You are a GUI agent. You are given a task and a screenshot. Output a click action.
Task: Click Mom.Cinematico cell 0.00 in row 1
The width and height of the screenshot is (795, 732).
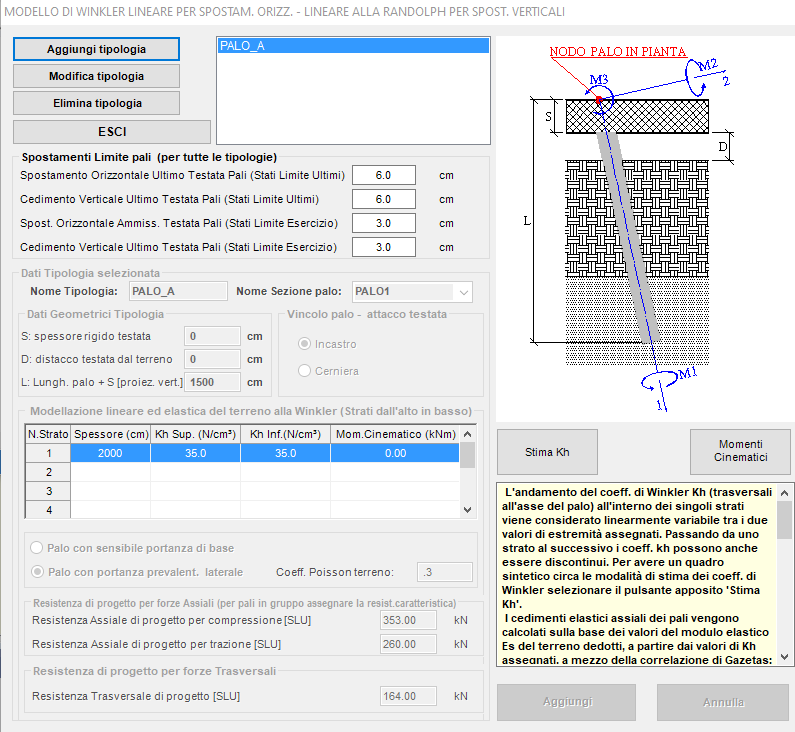tap(395, 453)
